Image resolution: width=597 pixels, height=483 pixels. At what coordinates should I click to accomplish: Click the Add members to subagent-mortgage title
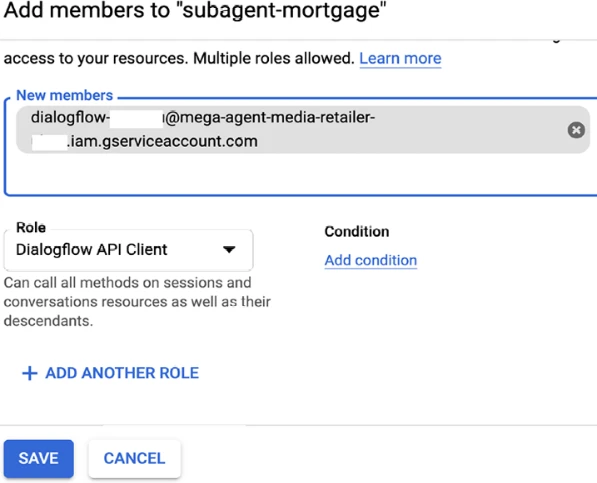pyautogui.click(x=195, y=10)
